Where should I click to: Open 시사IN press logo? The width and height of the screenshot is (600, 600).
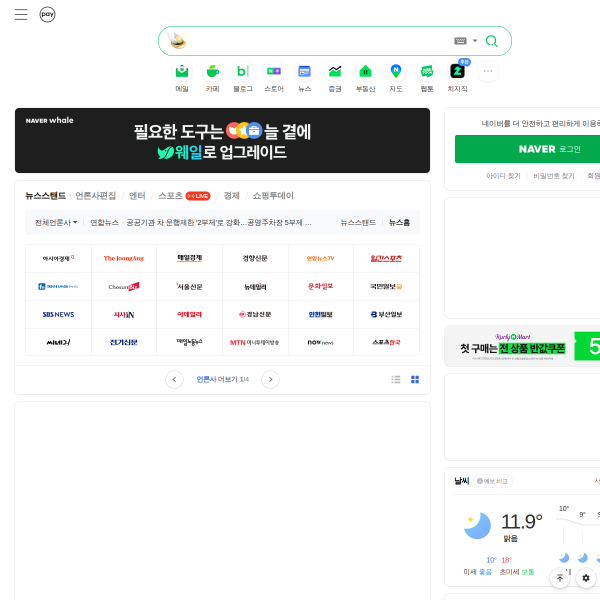click(x=124, y=315)
